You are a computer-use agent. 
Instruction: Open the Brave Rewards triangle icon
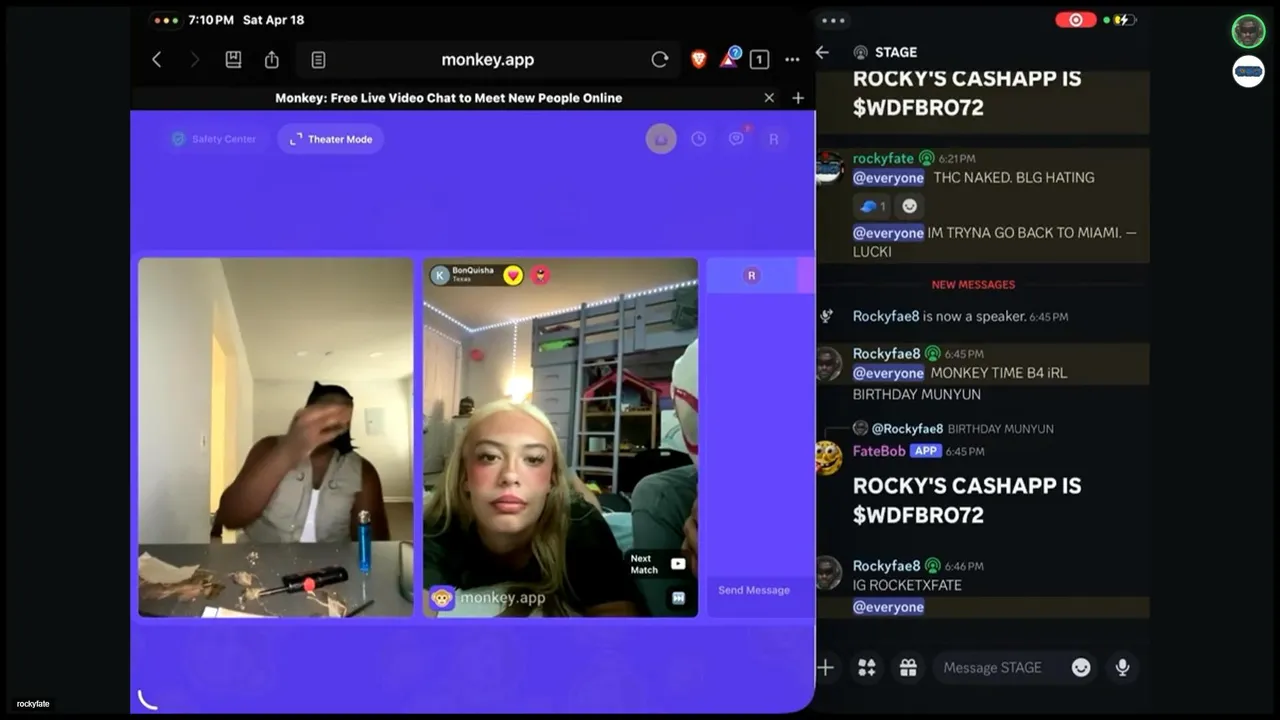coord(729,59)
